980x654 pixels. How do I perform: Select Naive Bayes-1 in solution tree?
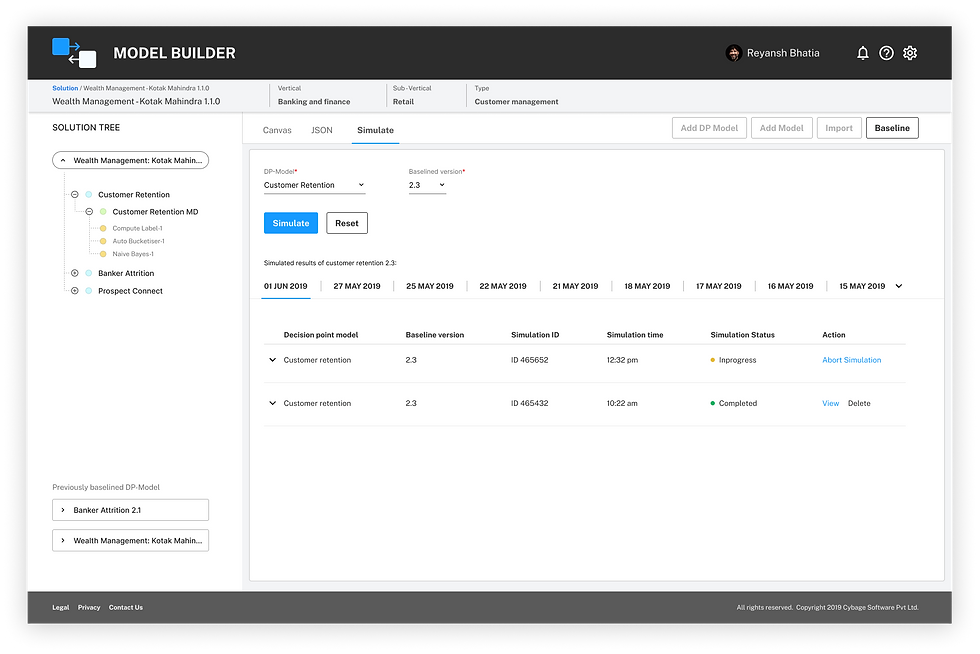click(x=133, y=254)
